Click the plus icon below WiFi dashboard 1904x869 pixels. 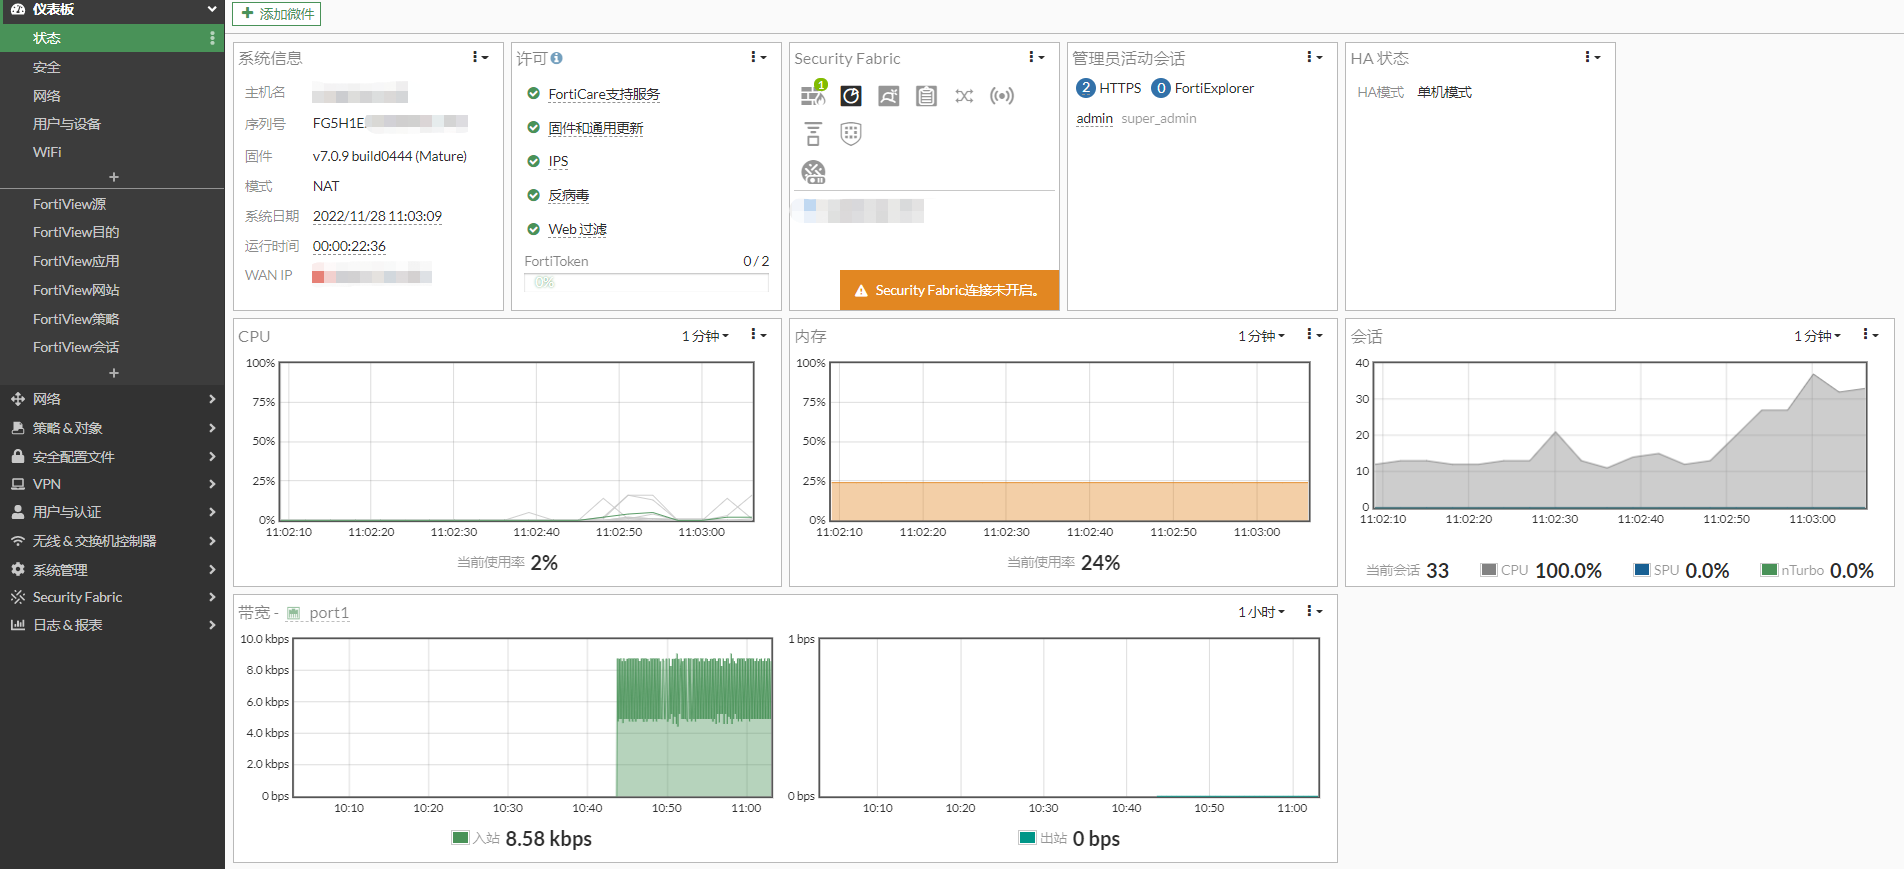click(113, 177)
